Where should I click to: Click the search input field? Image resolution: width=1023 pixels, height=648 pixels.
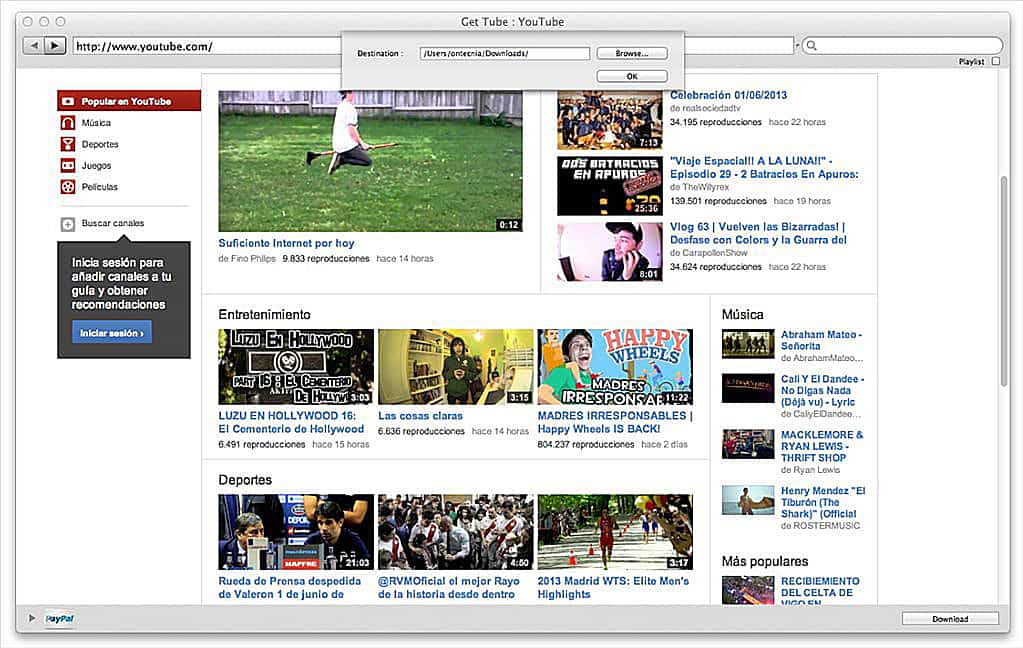point(902,45)
